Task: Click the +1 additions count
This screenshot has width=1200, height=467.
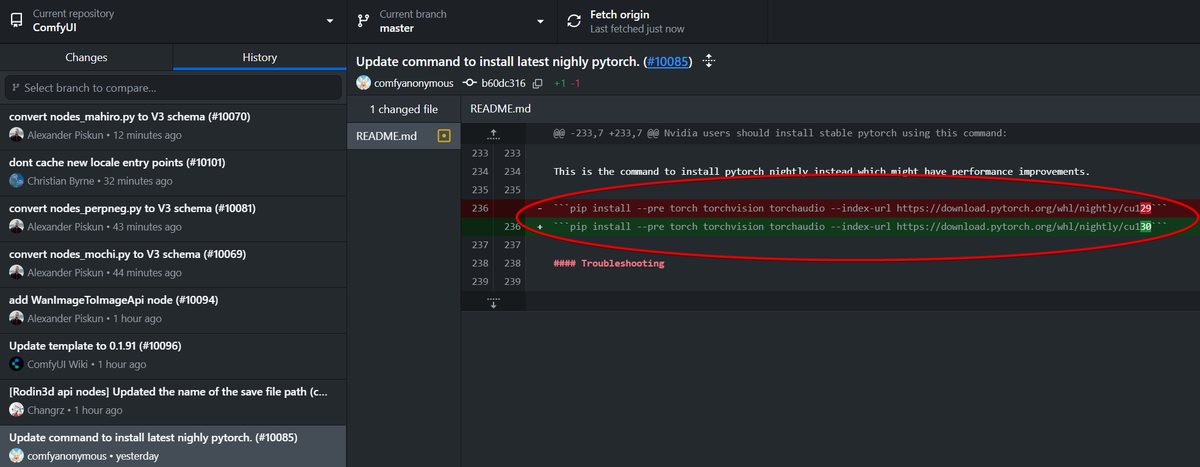Action: [x=560, y=83]
